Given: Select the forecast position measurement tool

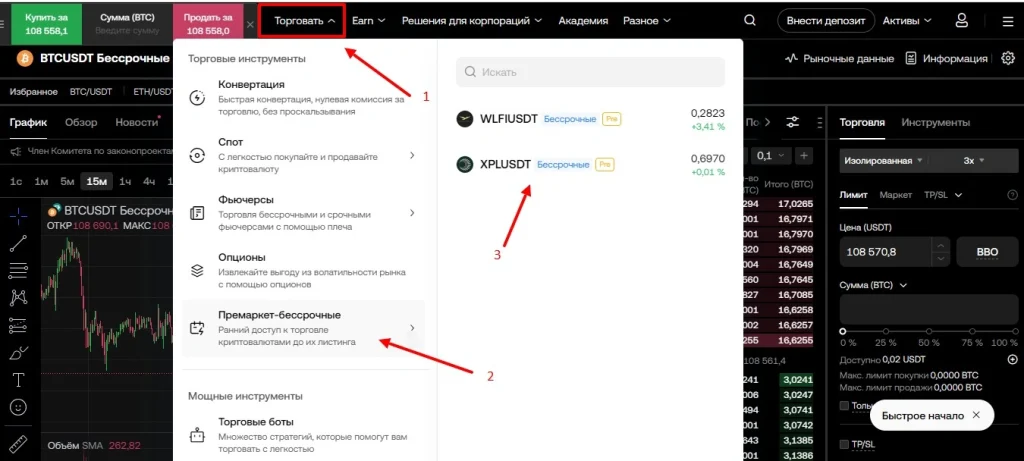Looking at the screenshot, I should [18, 325].
